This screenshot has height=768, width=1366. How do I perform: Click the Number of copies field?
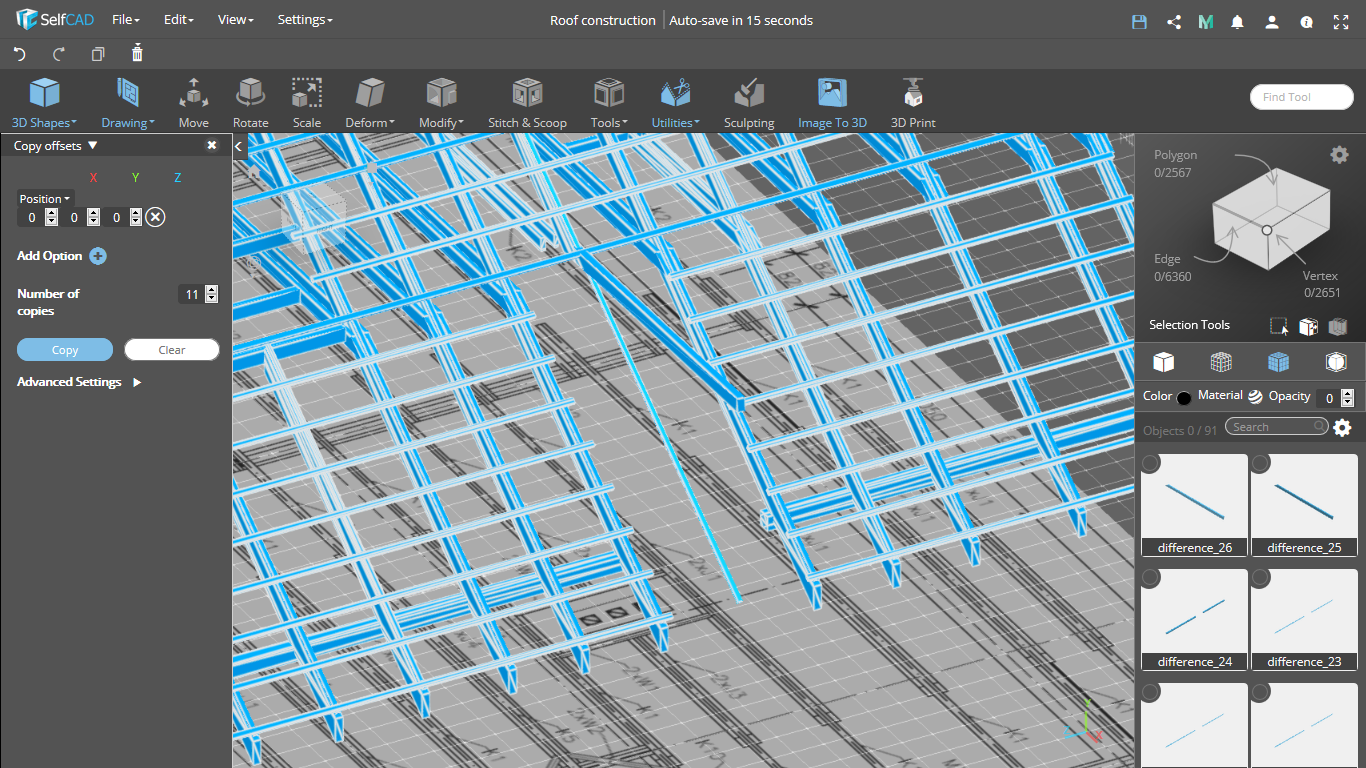click(191, 294)
